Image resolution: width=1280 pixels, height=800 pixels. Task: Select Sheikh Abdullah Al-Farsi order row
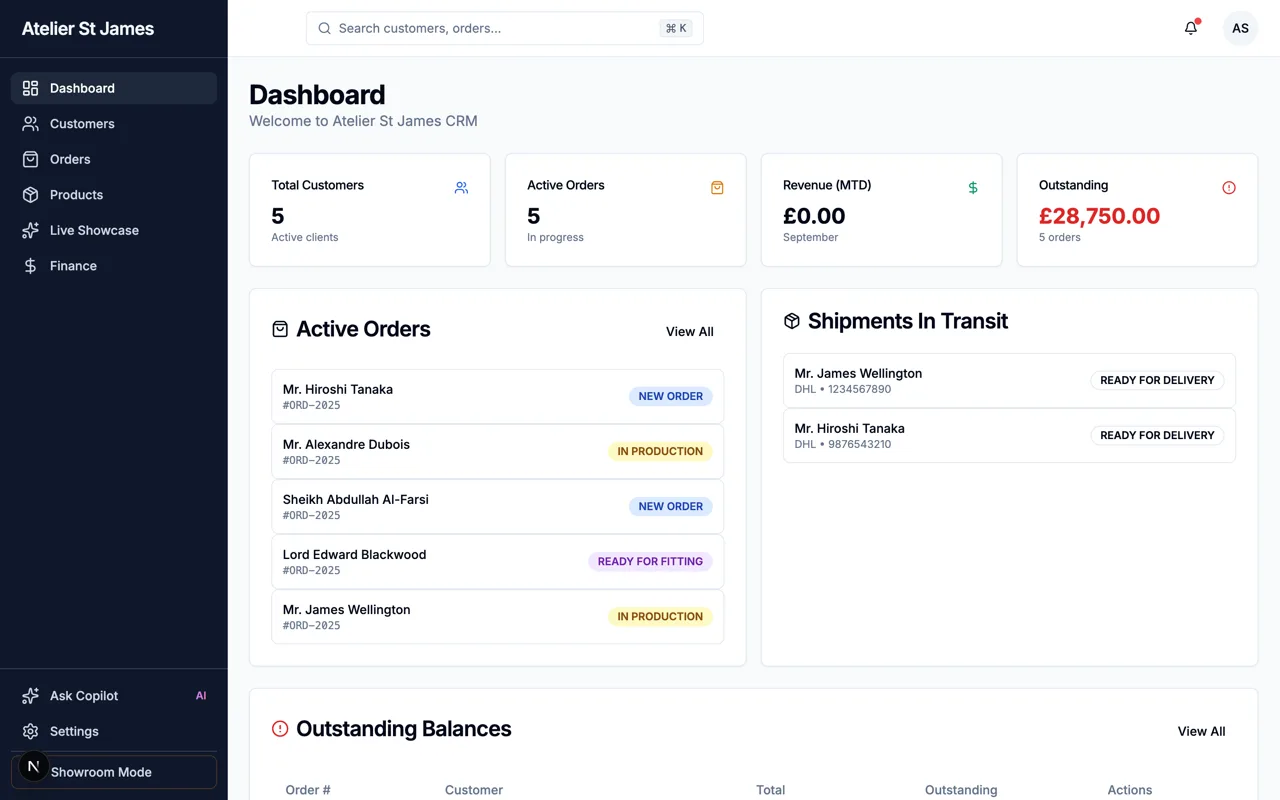pyautogui.click(x=497, y=507)
